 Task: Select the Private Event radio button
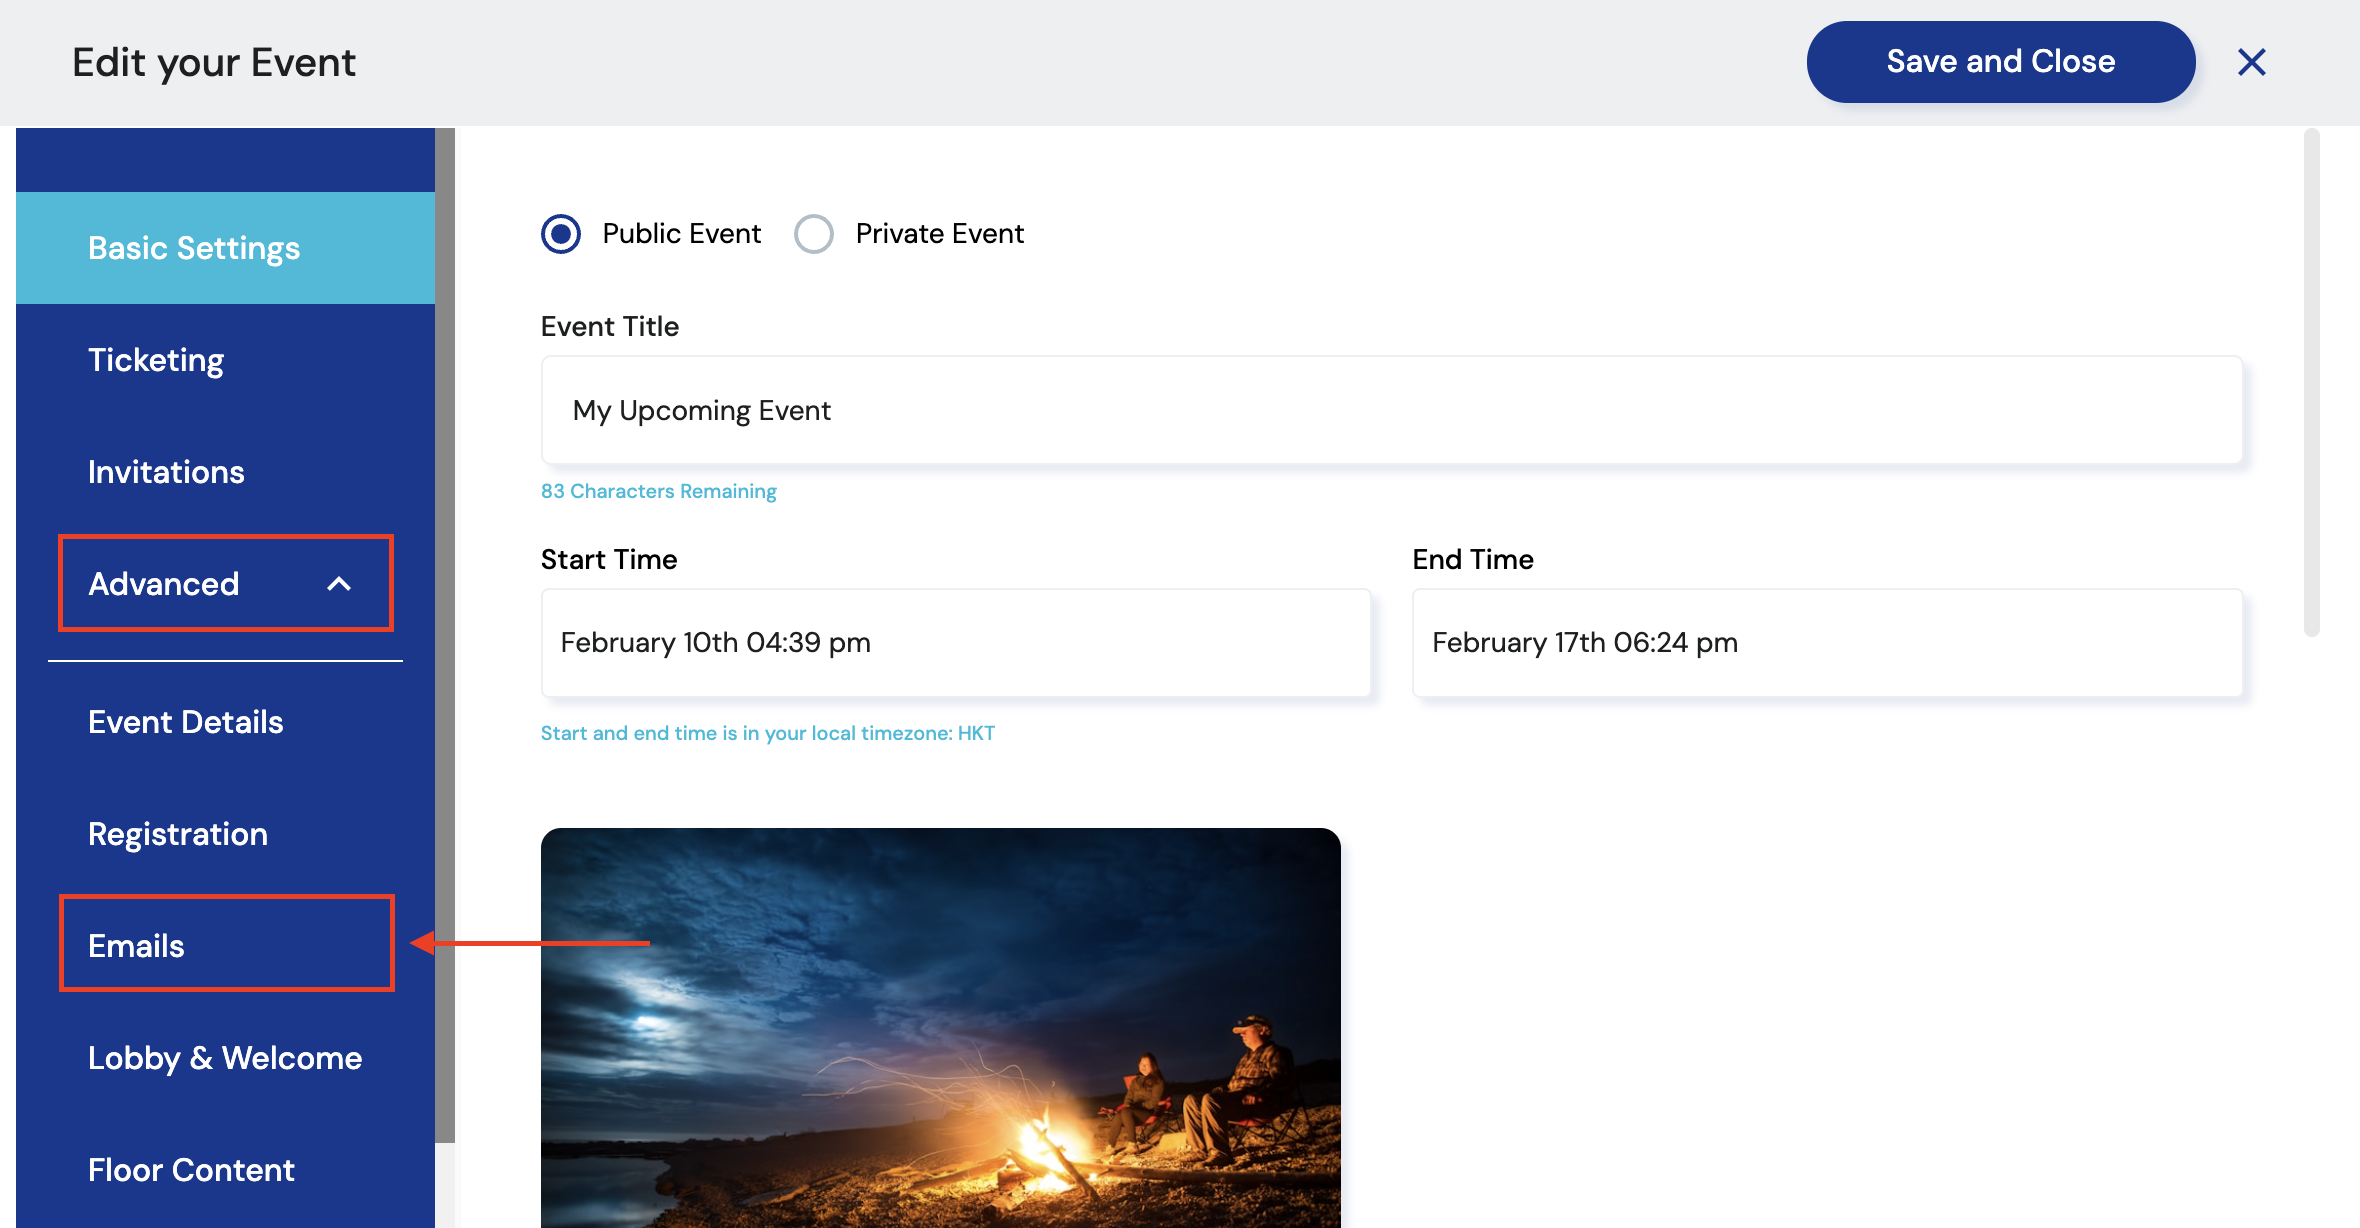[x=814, y=234]
